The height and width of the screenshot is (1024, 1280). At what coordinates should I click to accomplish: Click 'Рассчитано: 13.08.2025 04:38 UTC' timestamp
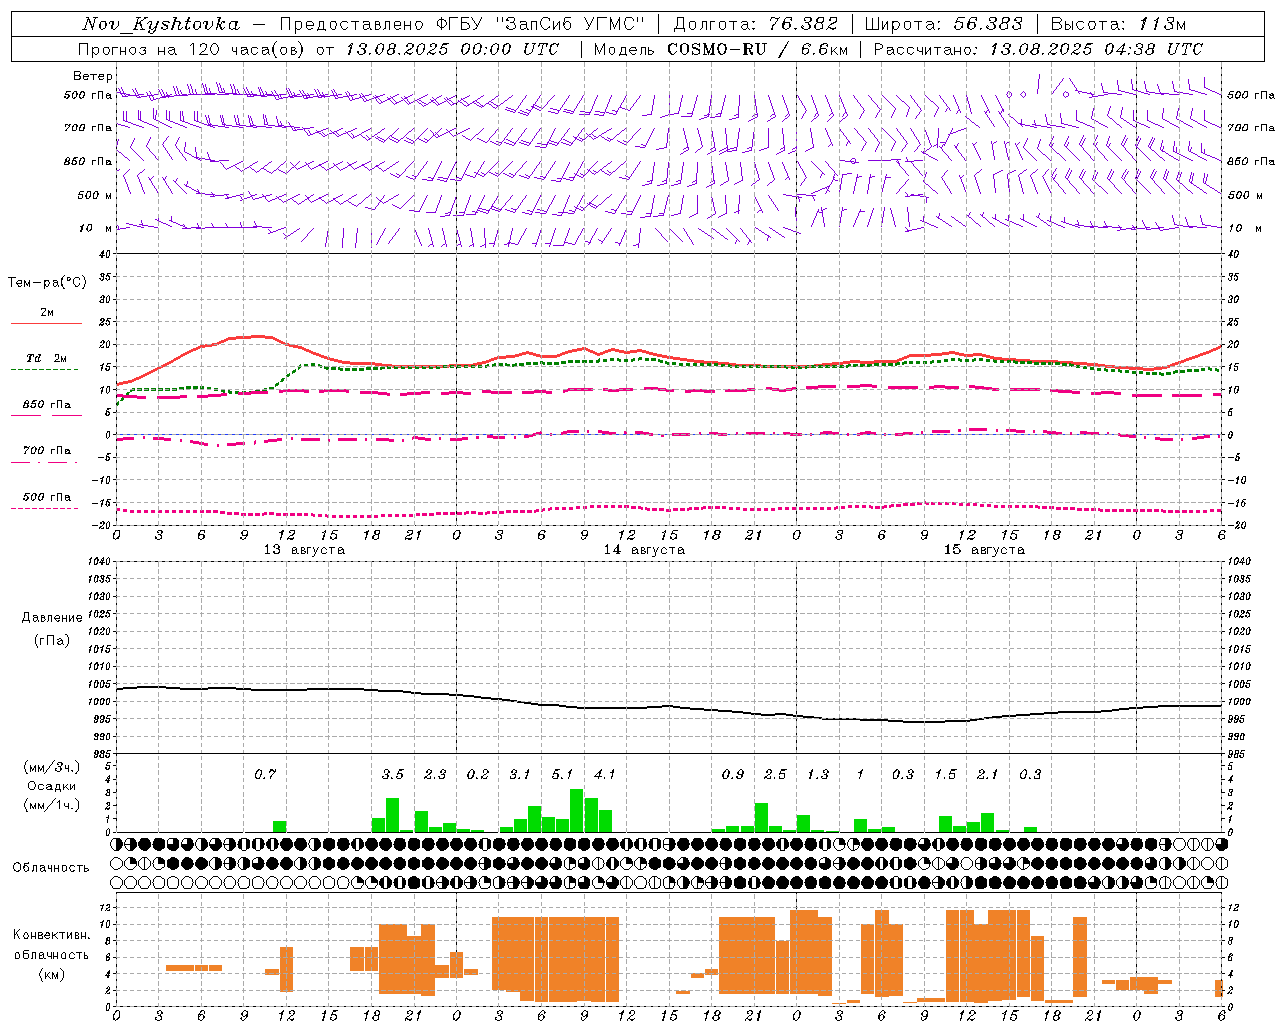pos(1038,49)
